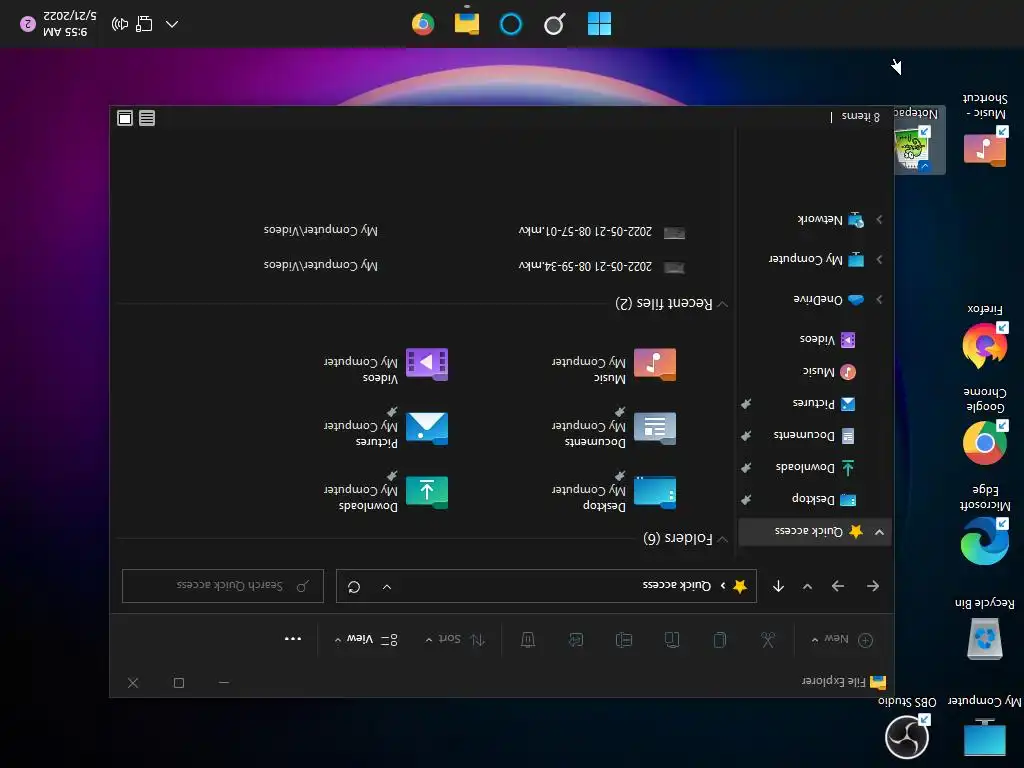Viewport: 1024px width, 768px height.
Task: Click the Rename icon in Explorer toolbar
Action: point(624,640)
